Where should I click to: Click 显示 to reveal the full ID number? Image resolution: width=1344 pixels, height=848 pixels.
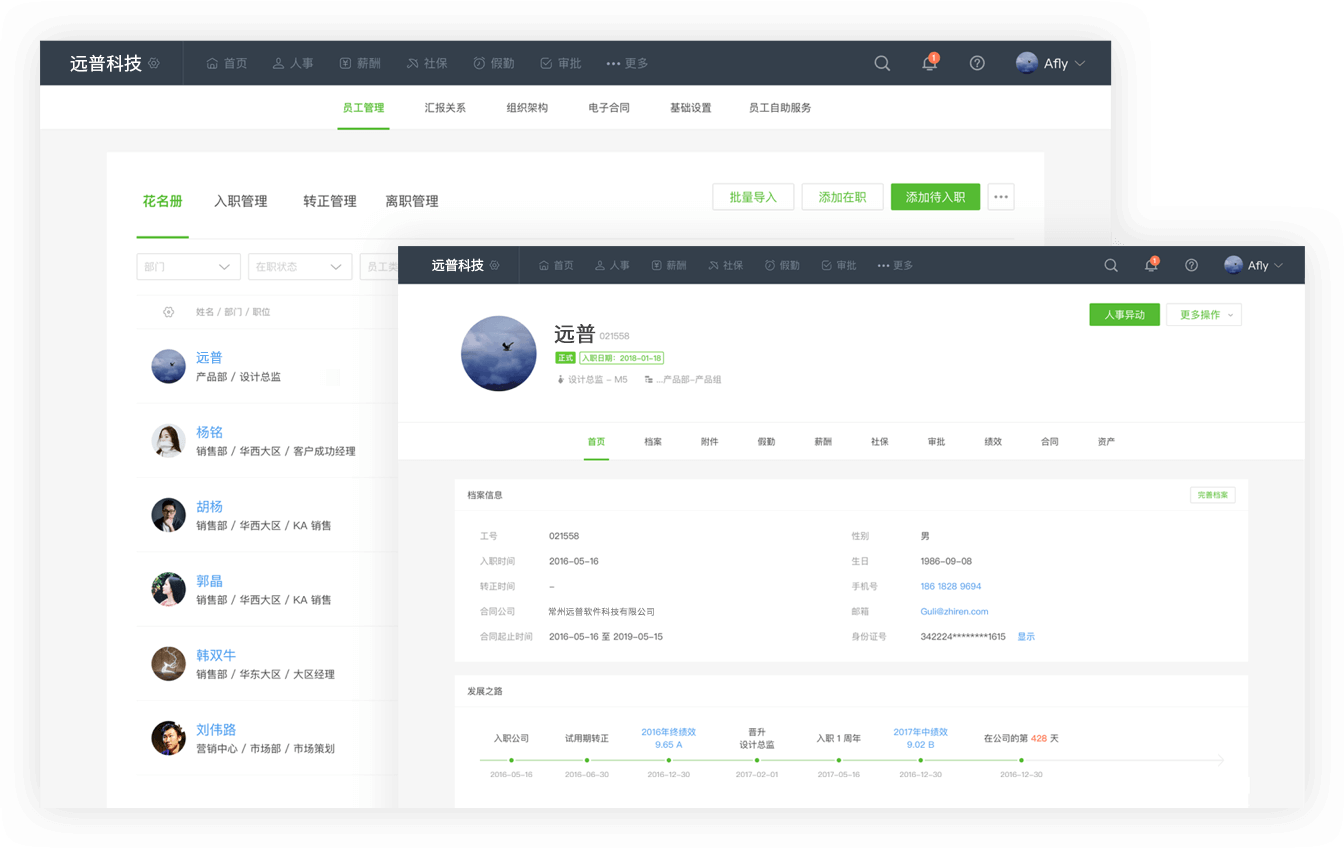coord(1026,636)
